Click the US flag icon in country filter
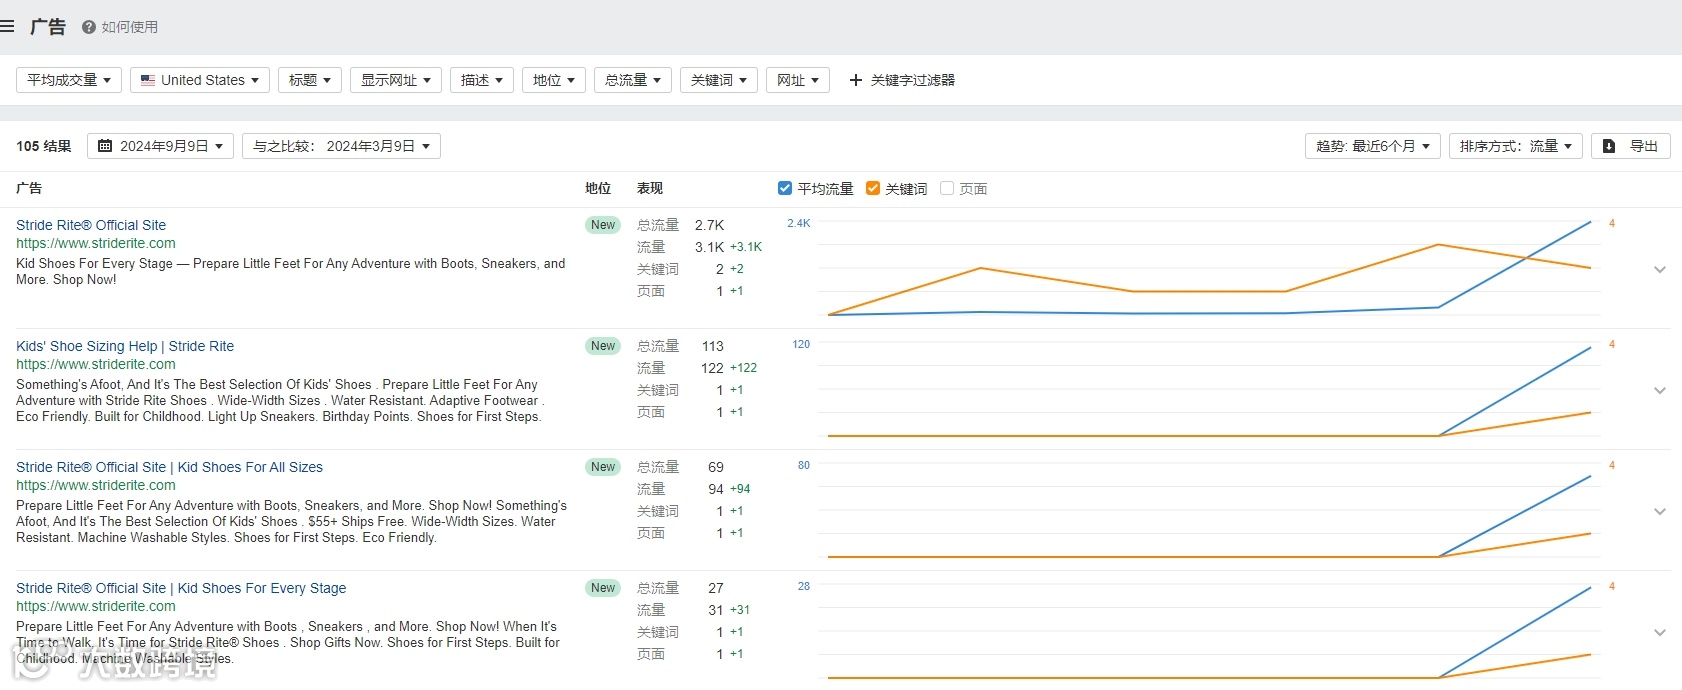Screen dimensions: 1682x690 point(148,80)
